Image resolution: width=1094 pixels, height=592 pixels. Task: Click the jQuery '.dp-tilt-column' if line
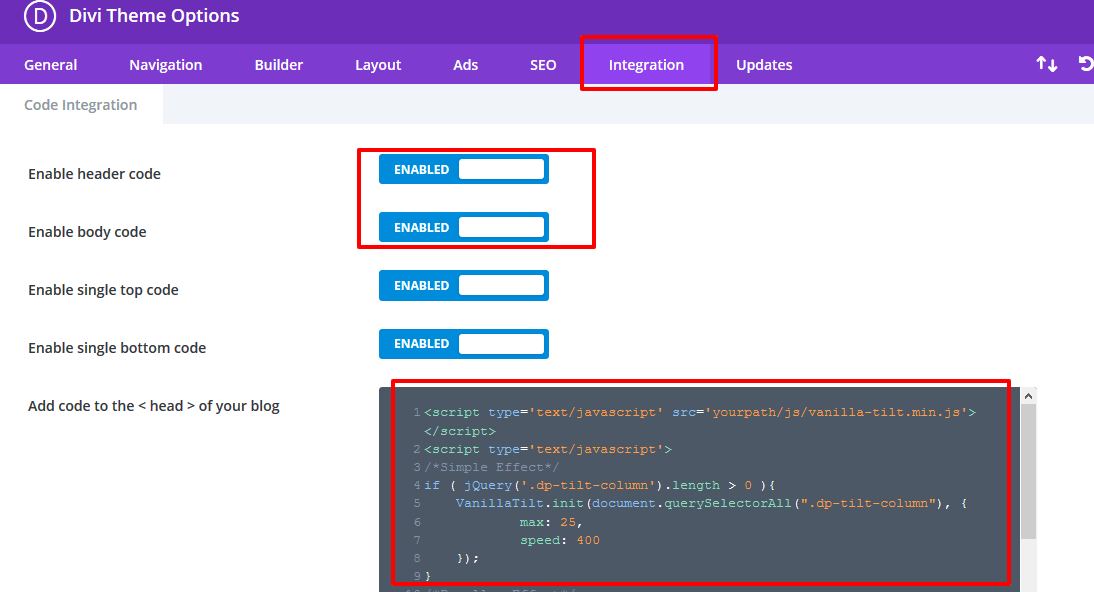pyautogui.click(x=599, y=485)
